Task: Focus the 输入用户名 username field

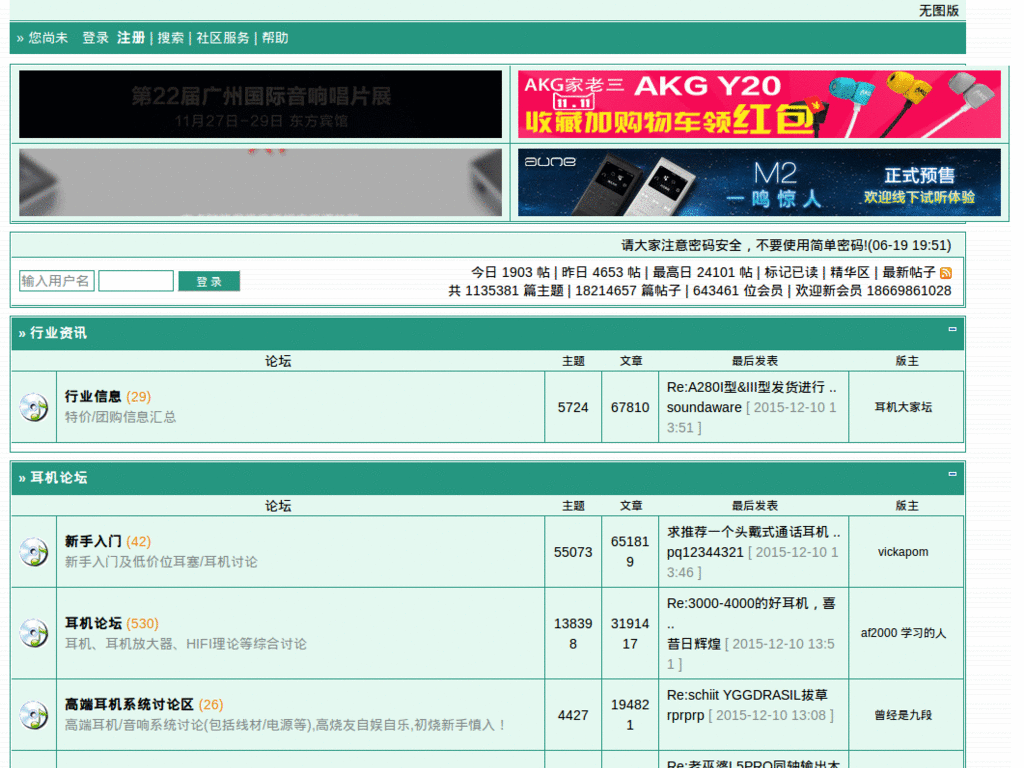Action: pos(57,281)
